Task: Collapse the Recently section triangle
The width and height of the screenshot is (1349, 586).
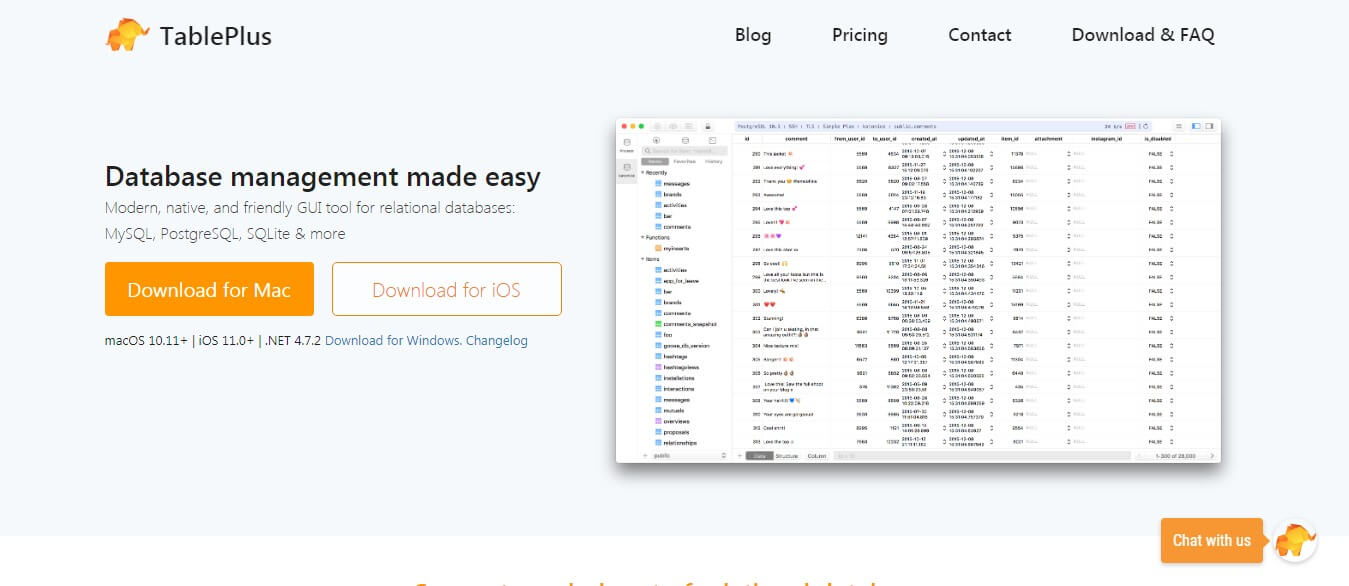Action: coord(643,173)
